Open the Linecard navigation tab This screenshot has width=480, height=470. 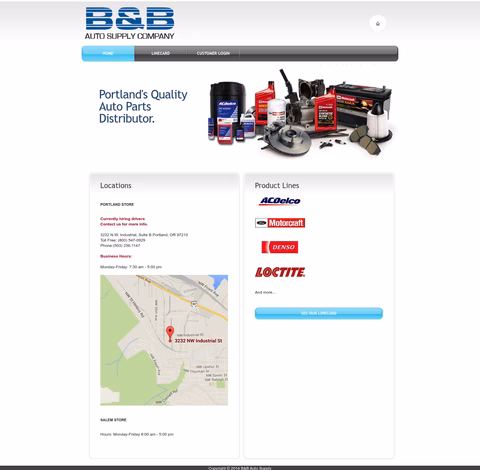[160, 53]
